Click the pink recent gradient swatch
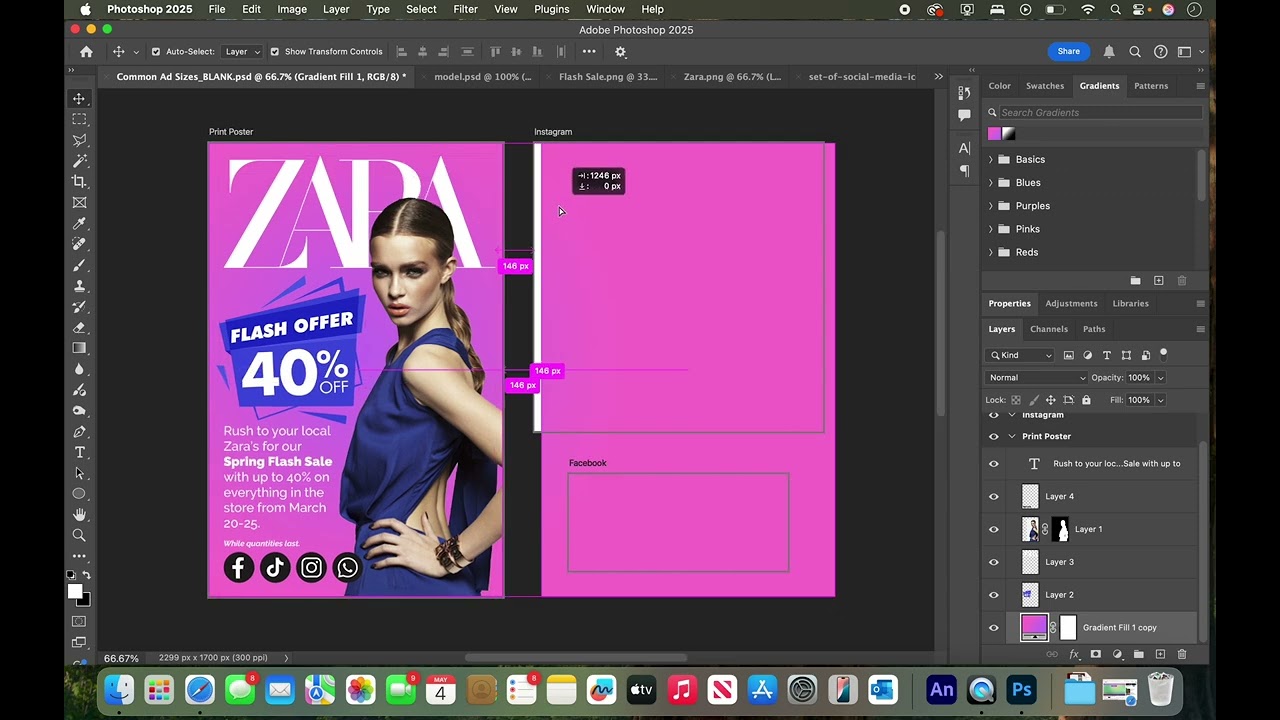The image size is (1280, 720). coord(994,134)
